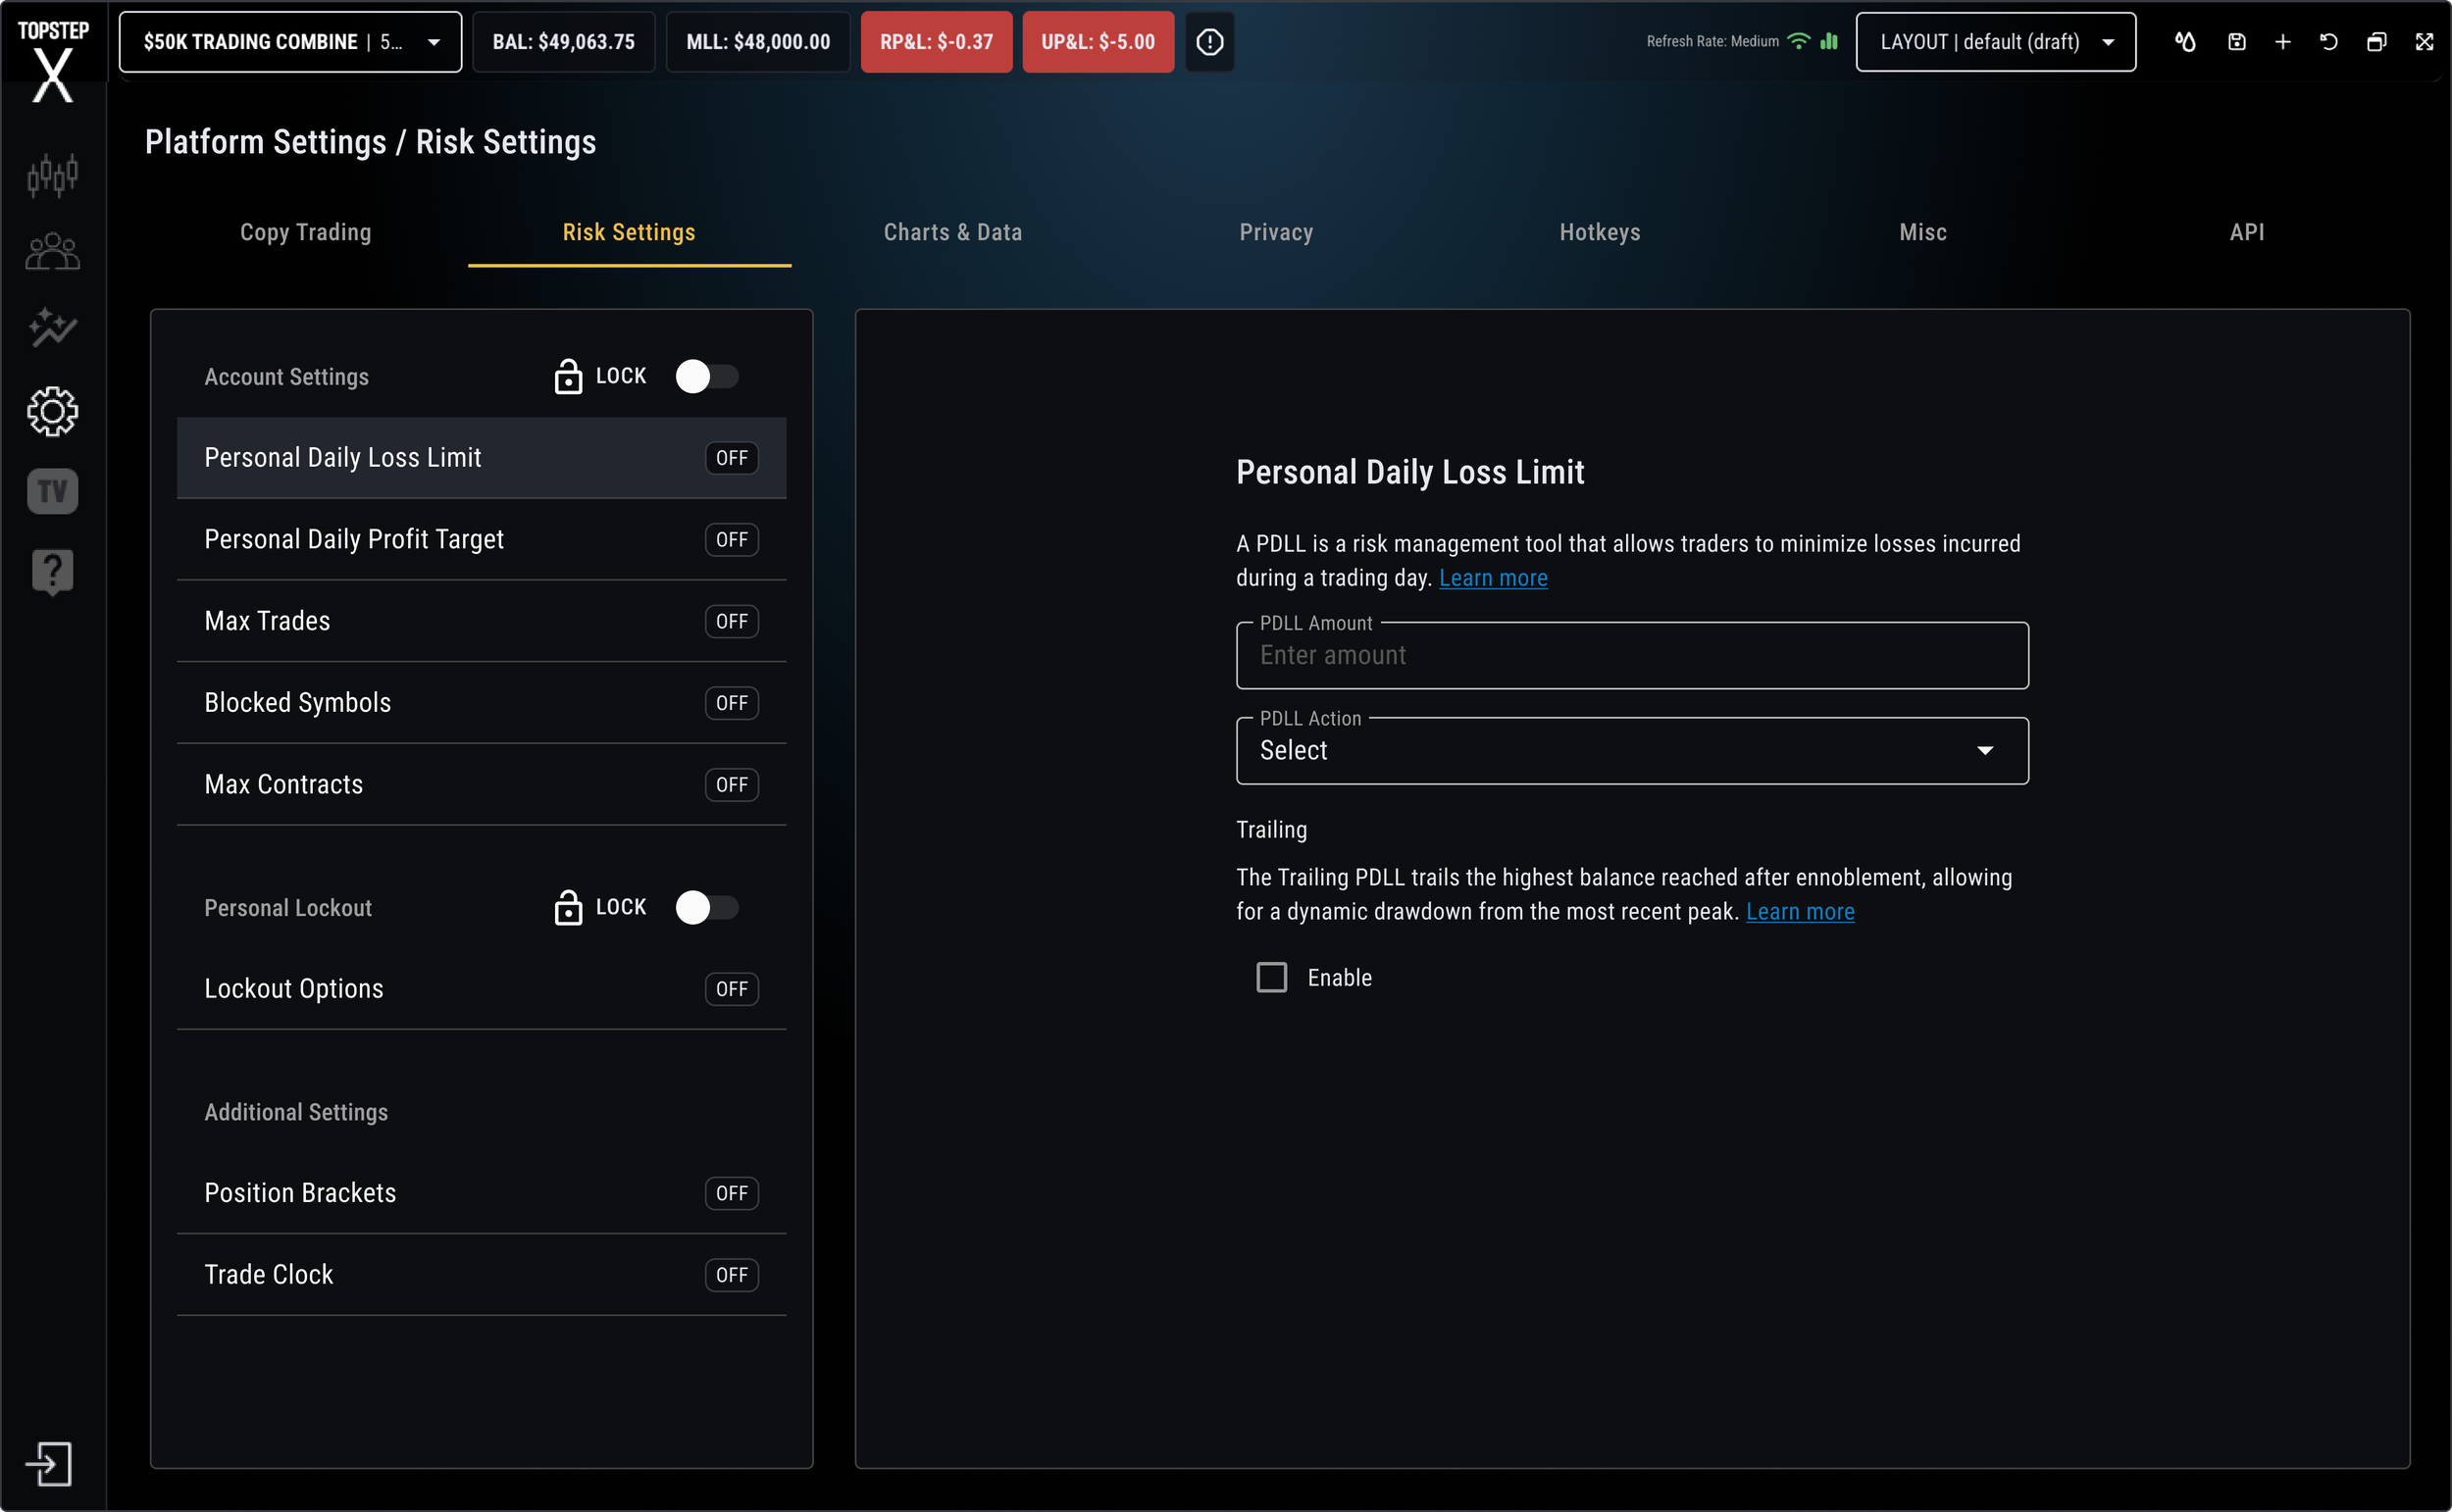
Task: Toggle the Personal Lockout lock switch
Action: tap(707, 907)
